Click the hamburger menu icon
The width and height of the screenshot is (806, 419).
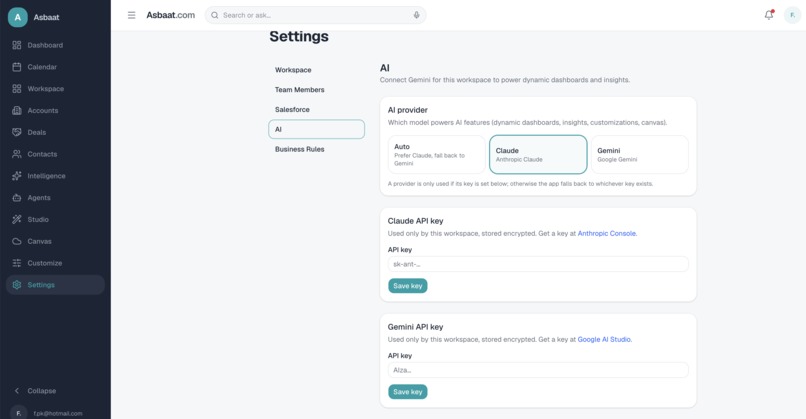click(132, 15)
